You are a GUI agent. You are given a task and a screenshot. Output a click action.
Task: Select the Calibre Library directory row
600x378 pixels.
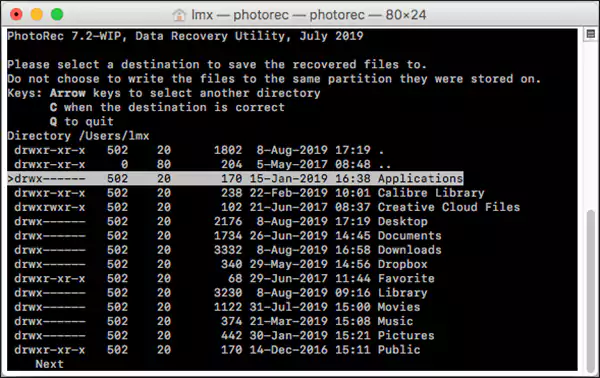coord(249,193)
